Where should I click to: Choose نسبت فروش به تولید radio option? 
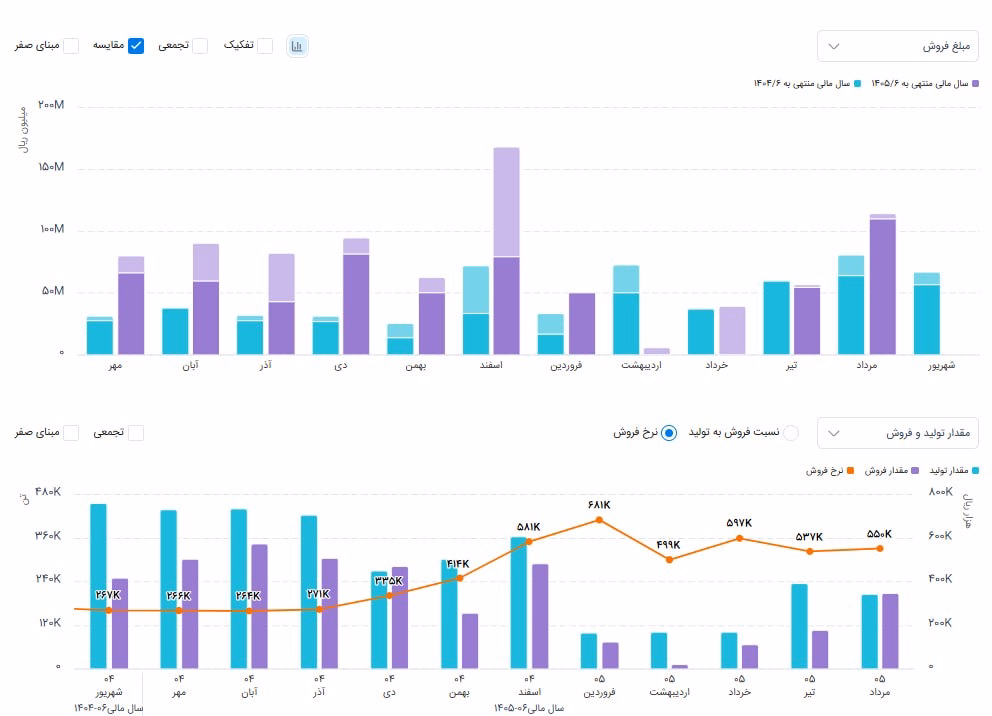tap(790, 433)
